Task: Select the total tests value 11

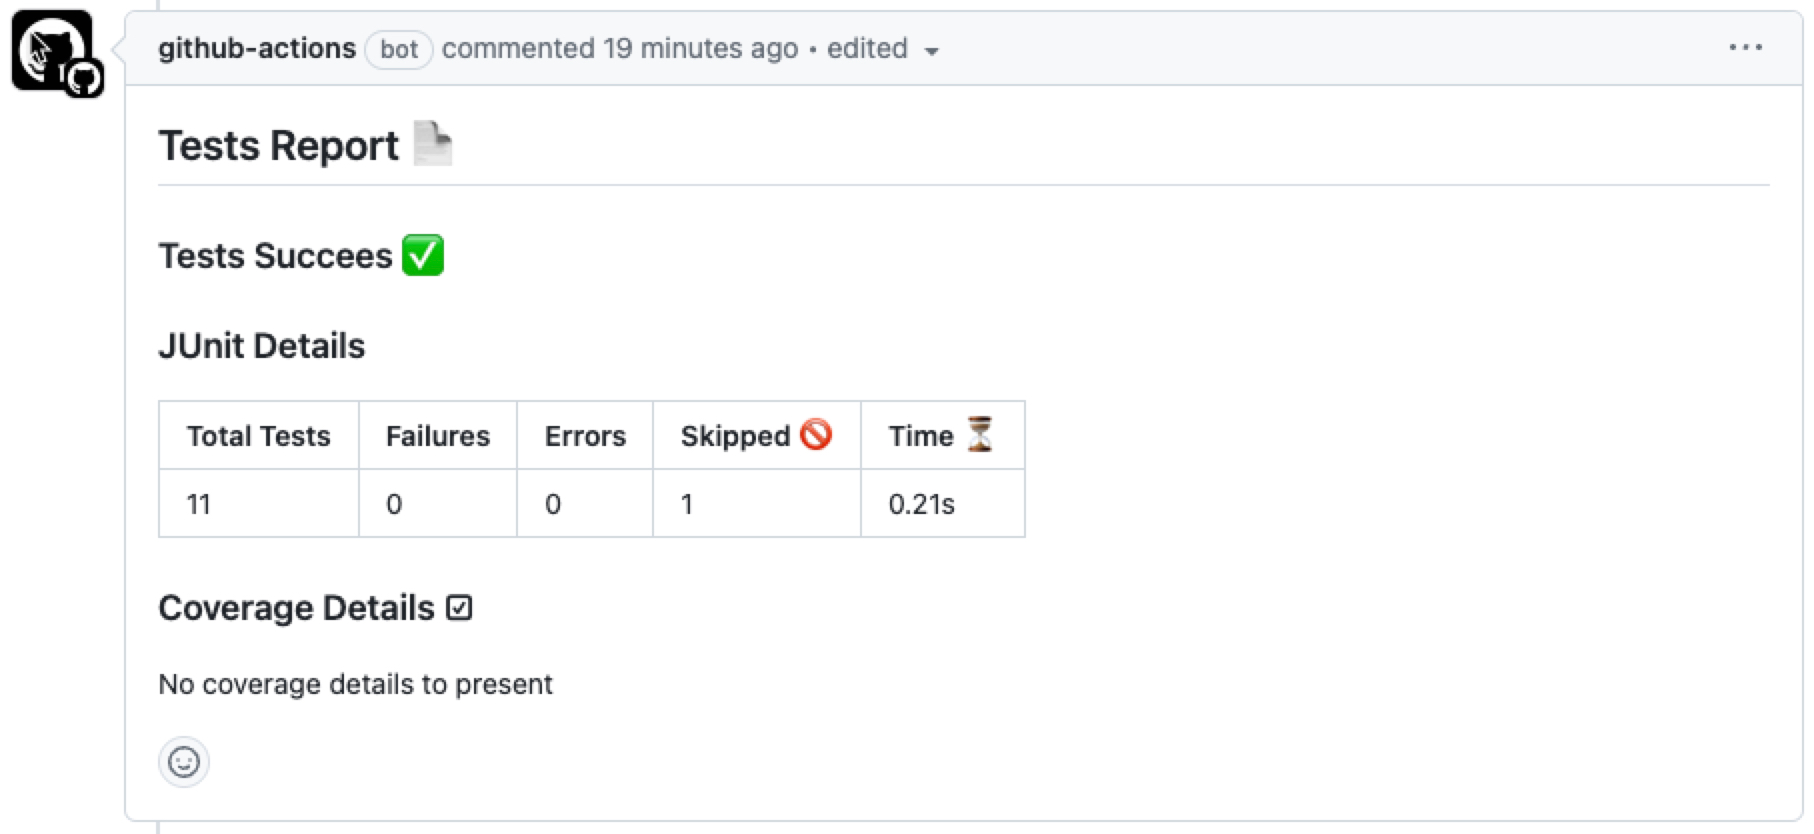Action: pos(199,504)
